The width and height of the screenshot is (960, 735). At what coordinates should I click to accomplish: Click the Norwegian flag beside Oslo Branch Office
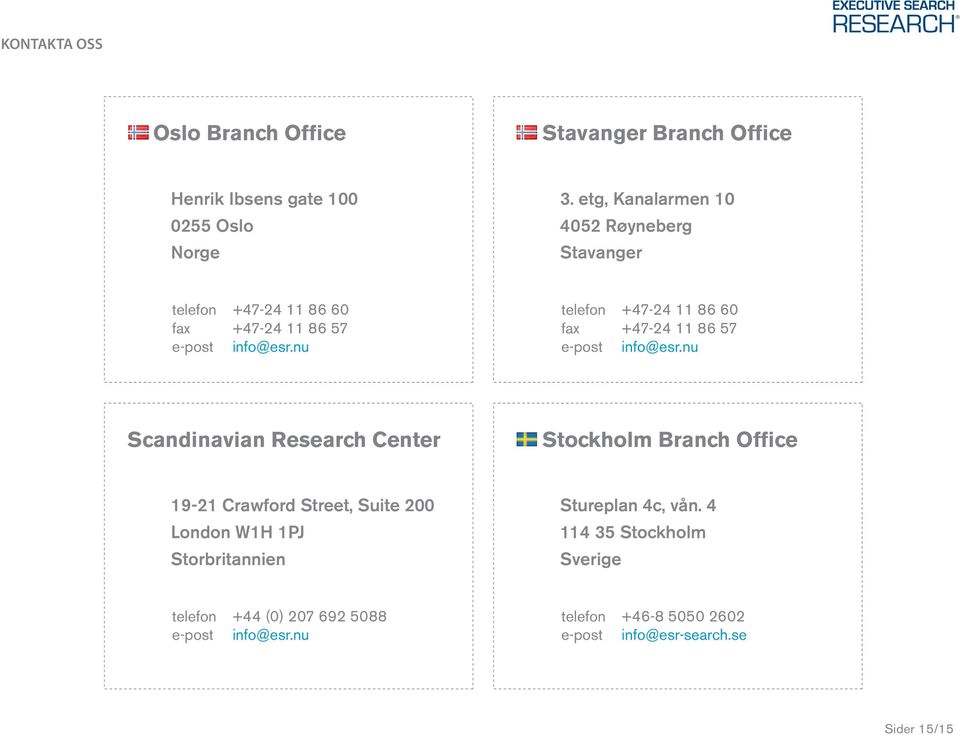(x=138, y=132)
